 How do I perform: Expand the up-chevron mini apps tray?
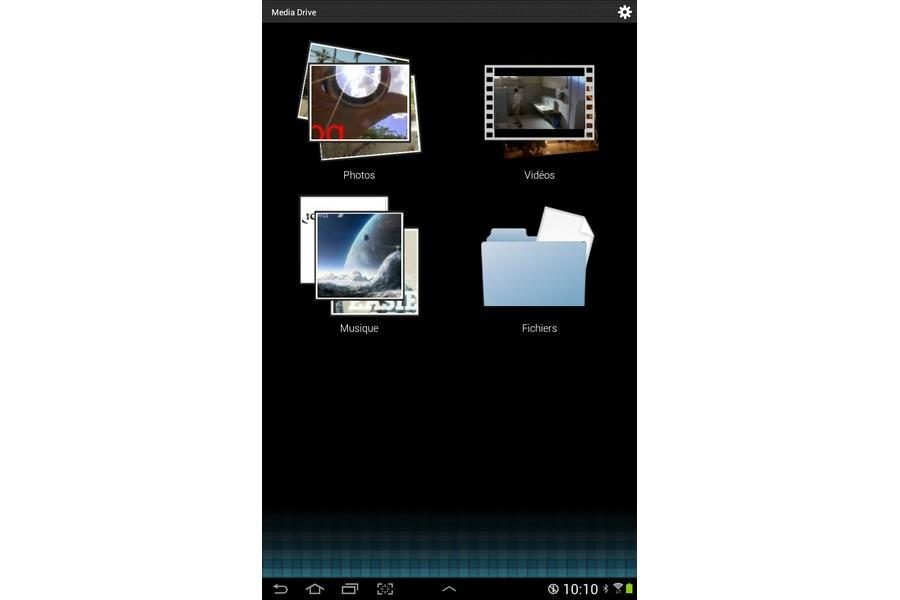click(449, 589)
